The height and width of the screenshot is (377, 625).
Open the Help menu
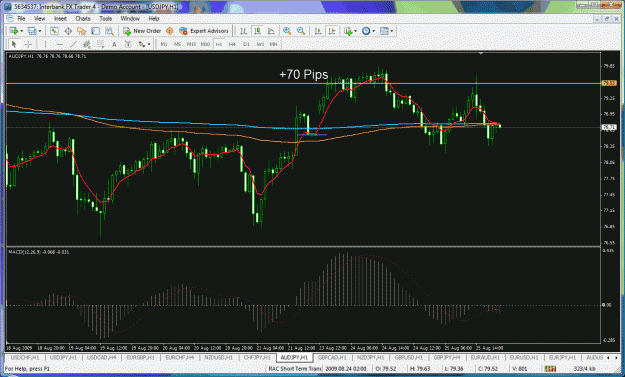[153, 18]
